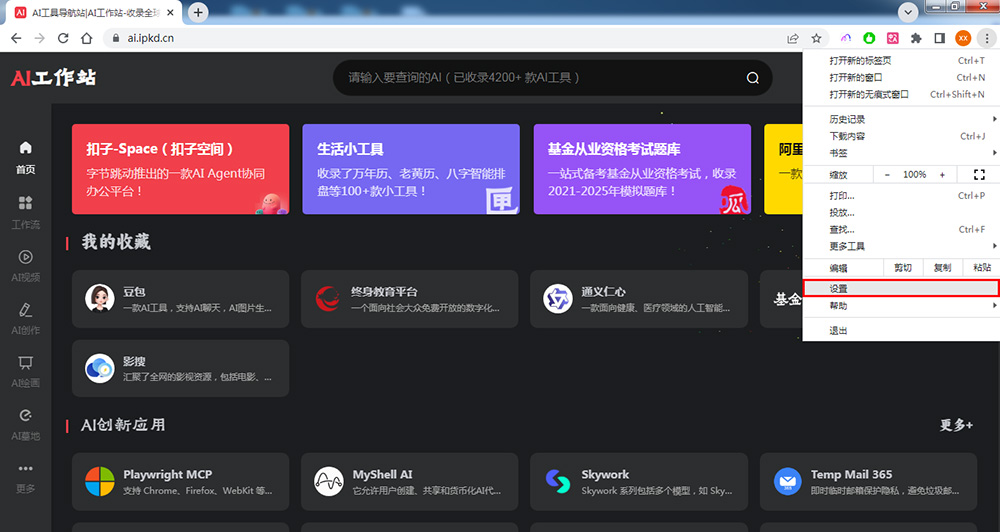Open the 基金从业资格考试题库 banner card

642,169
